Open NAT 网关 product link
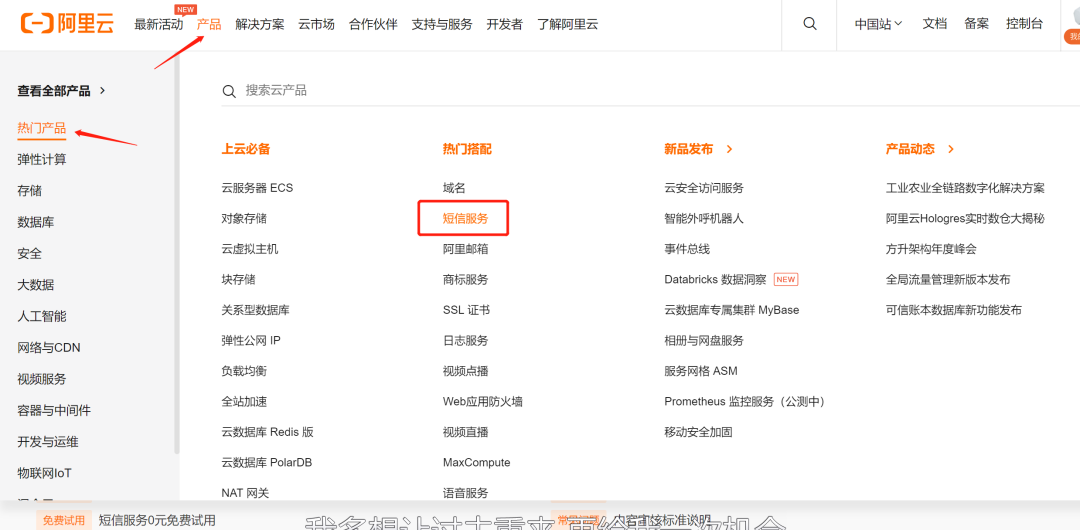1080x530 pixels. 245,493
